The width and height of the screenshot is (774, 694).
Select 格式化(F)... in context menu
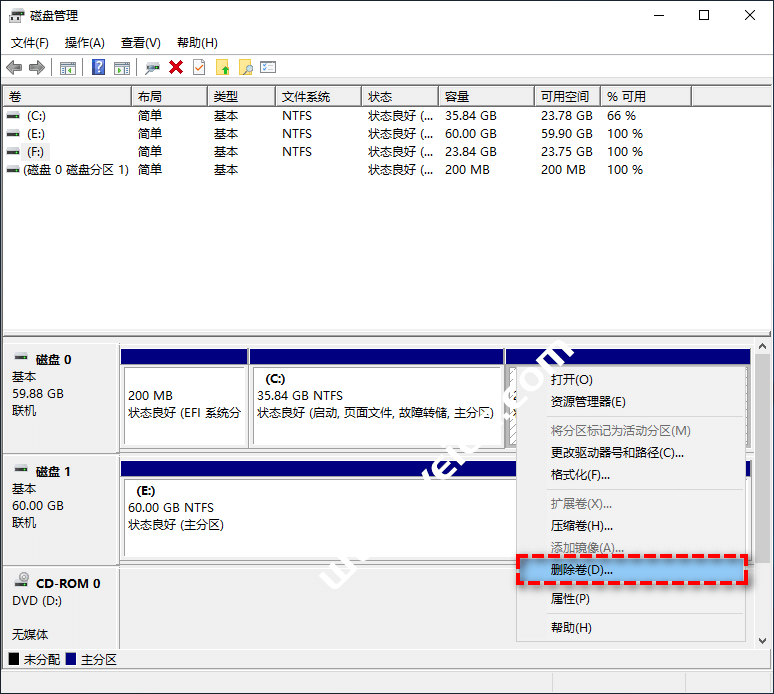580,475
